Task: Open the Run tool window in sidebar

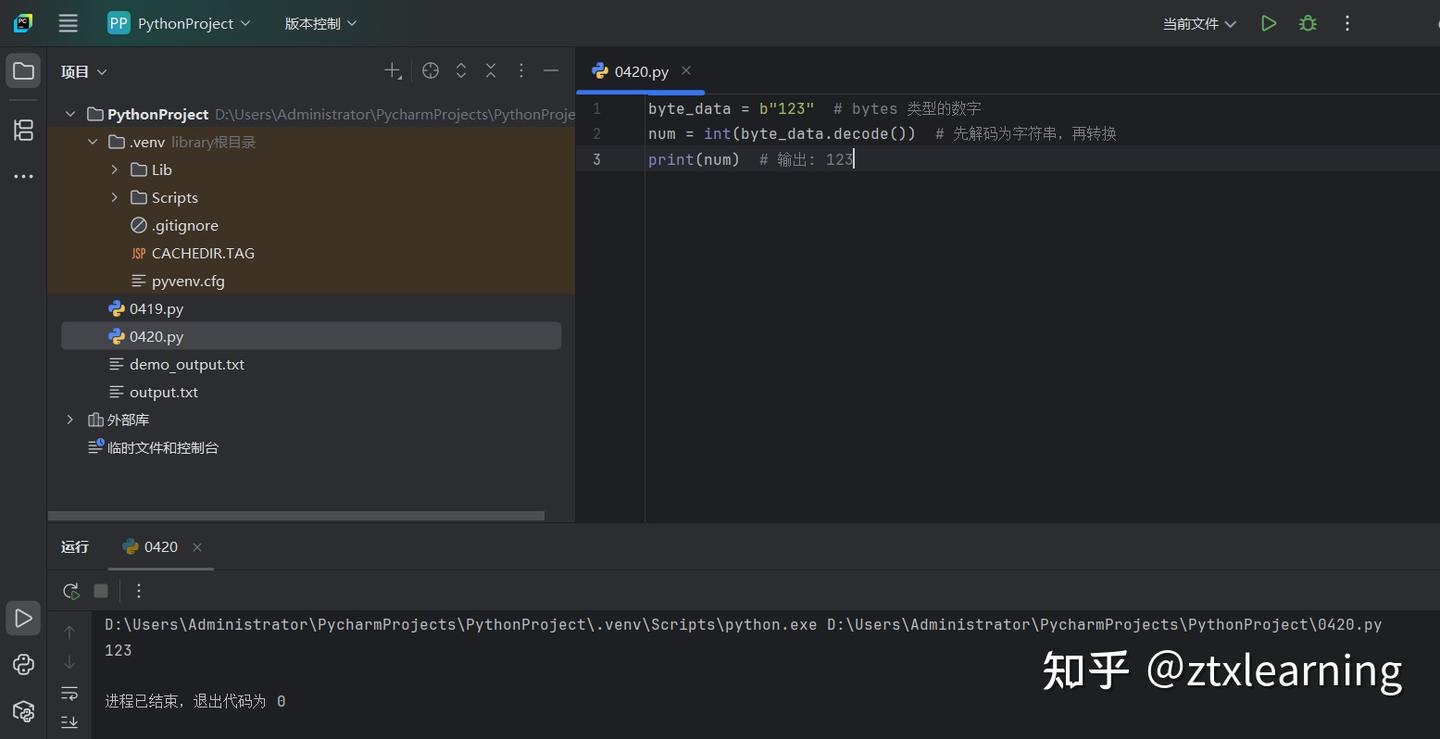Action: coord(24,619)
